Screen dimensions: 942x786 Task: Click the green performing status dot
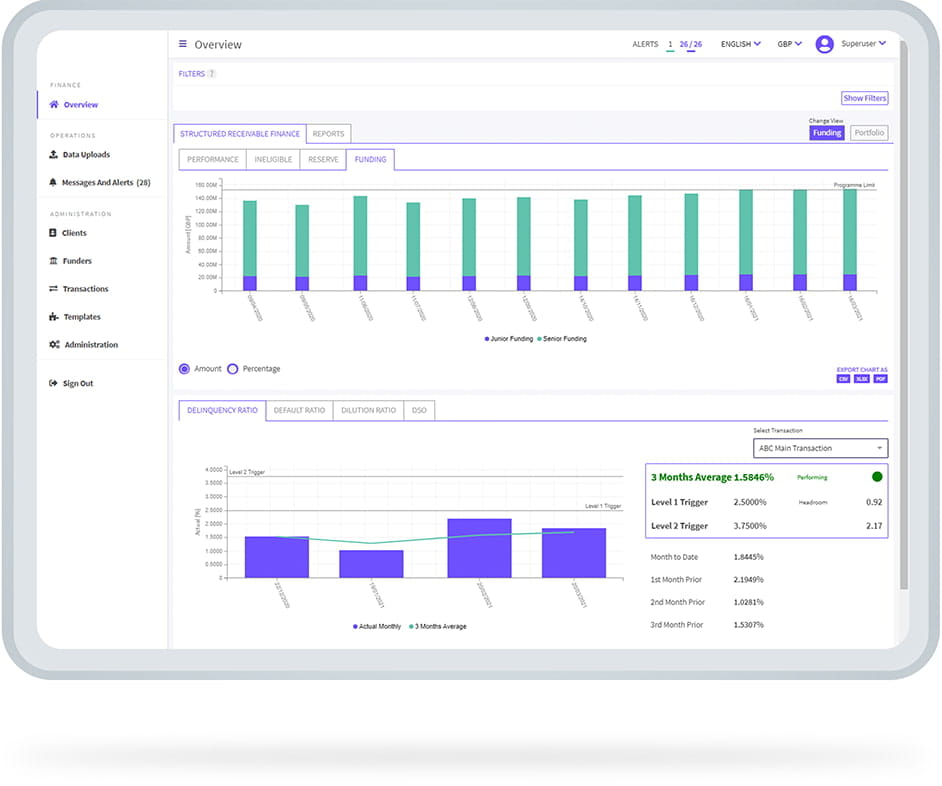pyautogui.click(x=877, y=477)
